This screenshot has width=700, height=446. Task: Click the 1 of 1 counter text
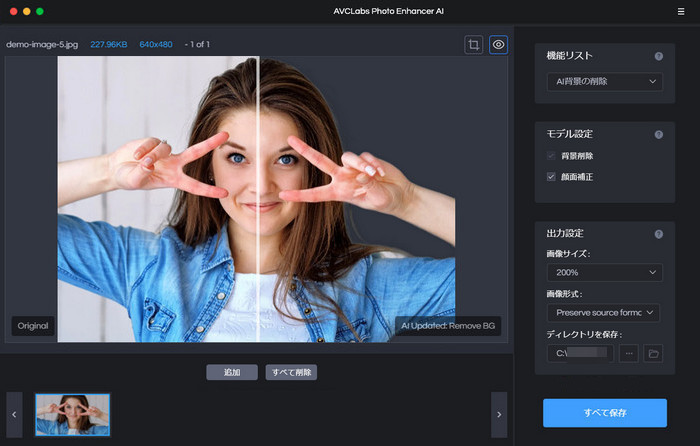(200, 45)
